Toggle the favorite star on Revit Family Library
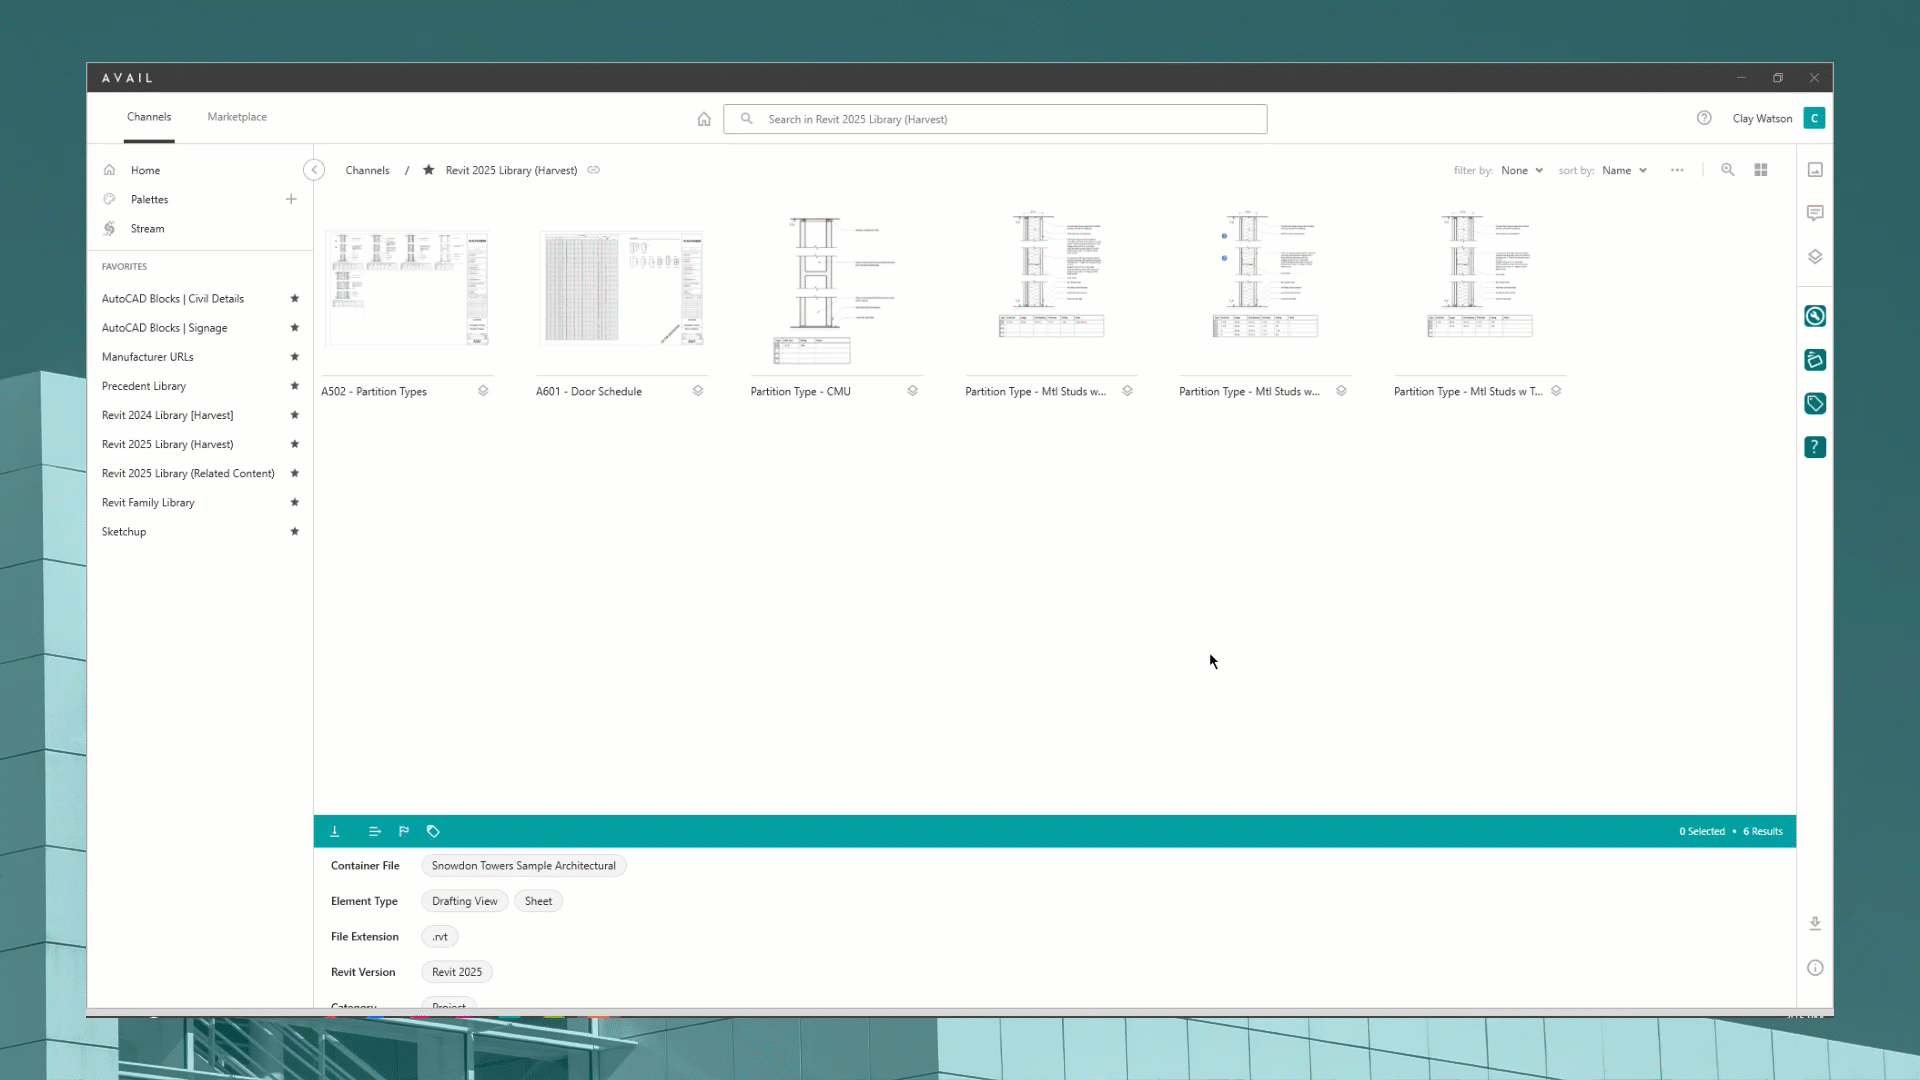 [x=295, y=502]
